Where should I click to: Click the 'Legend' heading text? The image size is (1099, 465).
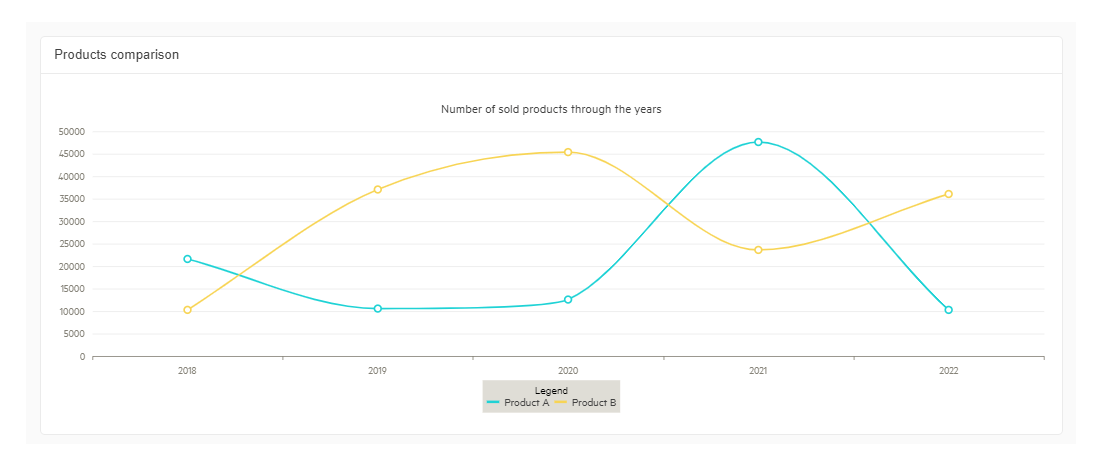(551, 391)
